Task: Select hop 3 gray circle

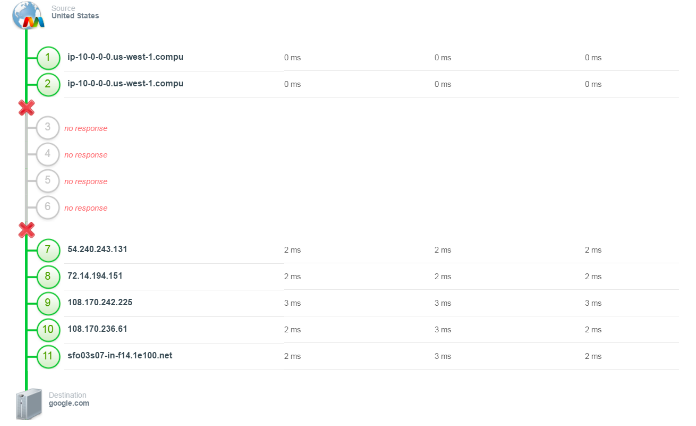Action: tap(47, 127)
